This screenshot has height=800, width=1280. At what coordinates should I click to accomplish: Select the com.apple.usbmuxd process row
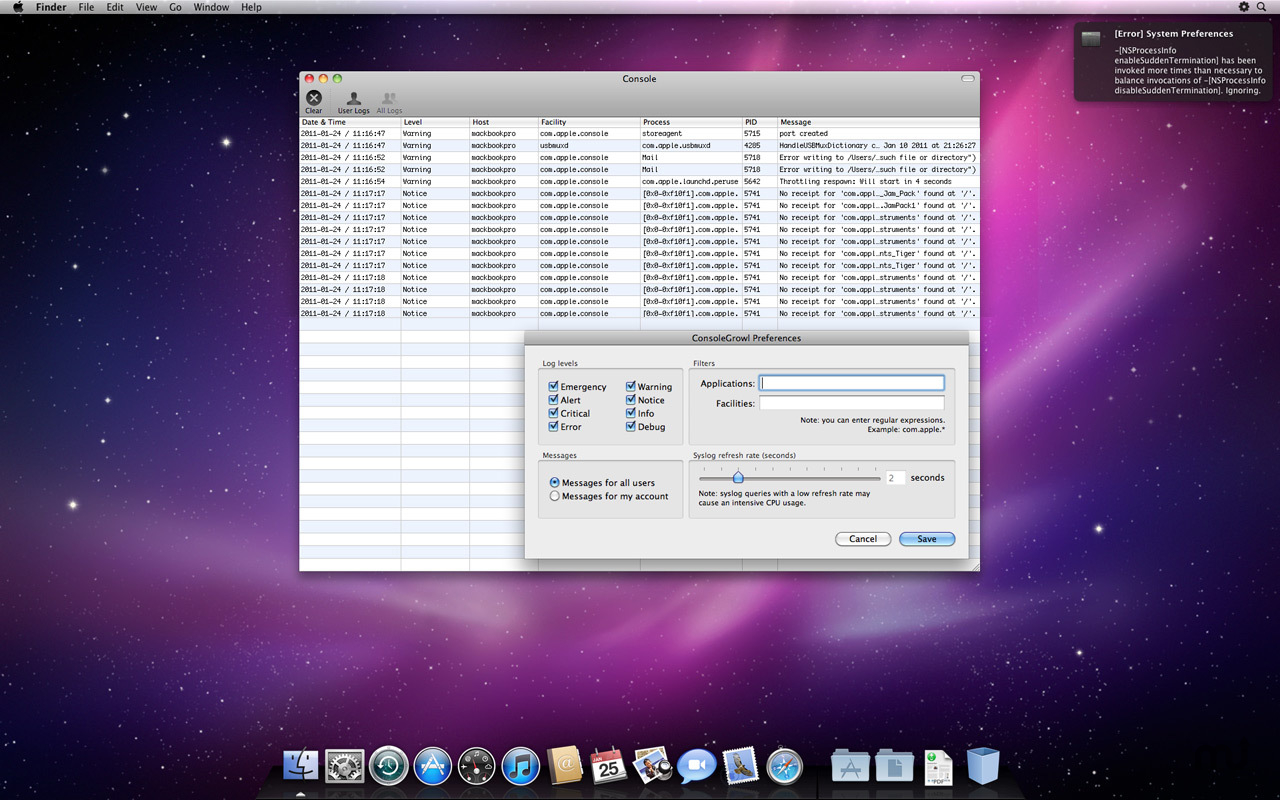639,145
